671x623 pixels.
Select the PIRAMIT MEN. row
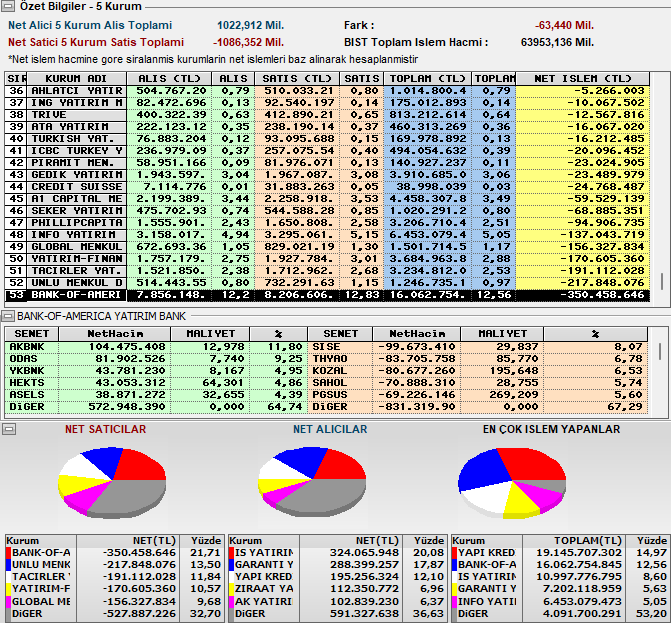327,163
